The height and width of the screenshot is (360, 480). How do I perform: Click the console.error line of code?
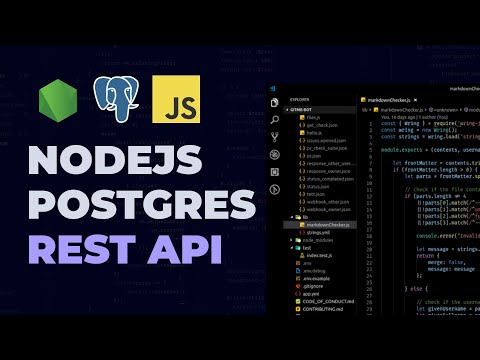(x=448, y=236)
